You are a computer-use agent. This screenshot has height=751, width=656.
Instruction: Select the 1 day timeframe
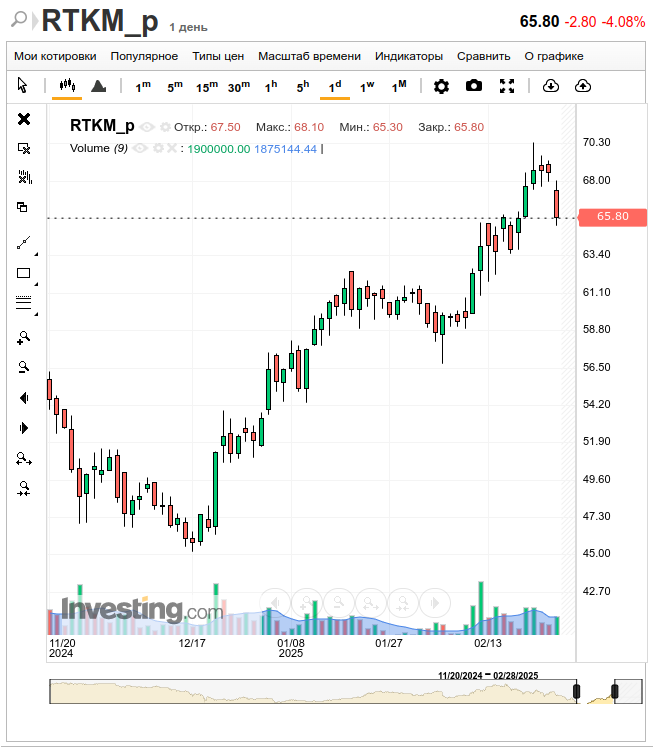[335, 87]
